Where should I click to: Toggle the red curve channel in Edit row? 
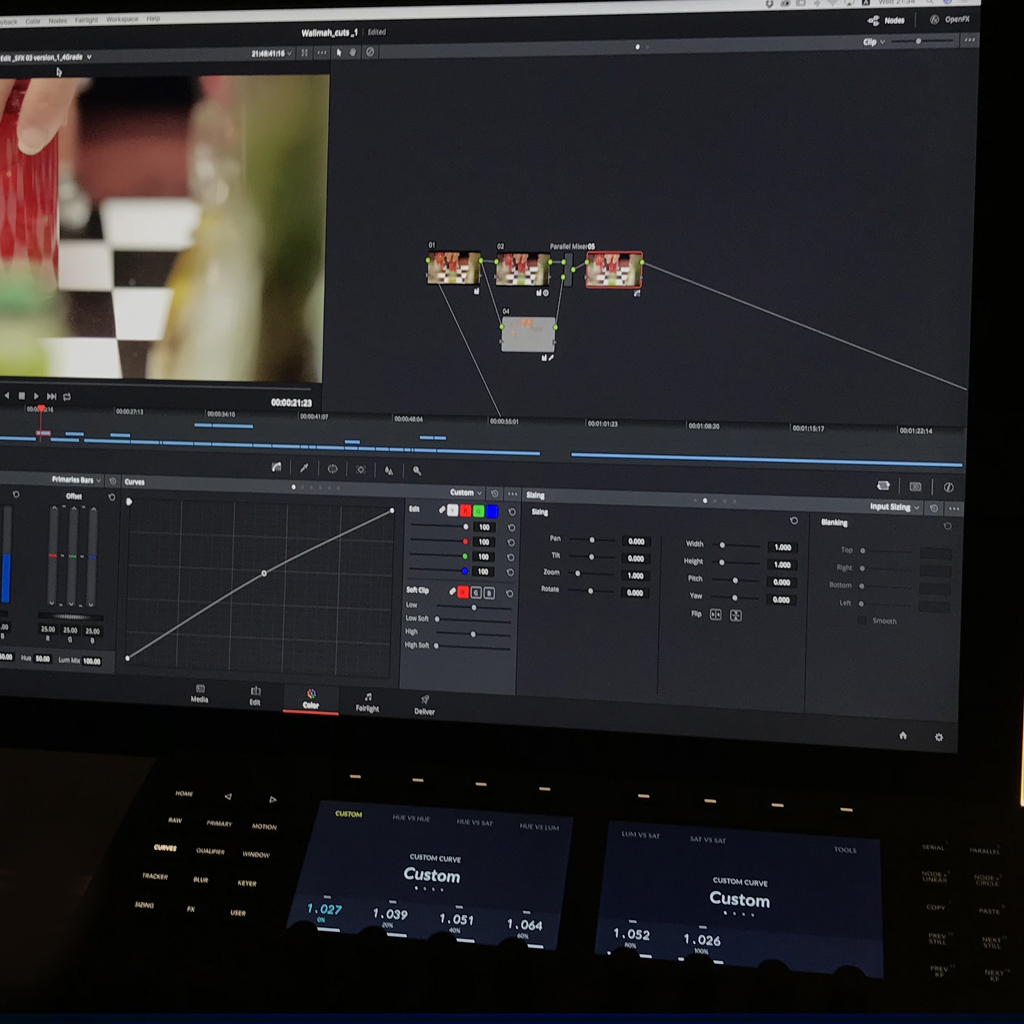[x=466, y=511]
